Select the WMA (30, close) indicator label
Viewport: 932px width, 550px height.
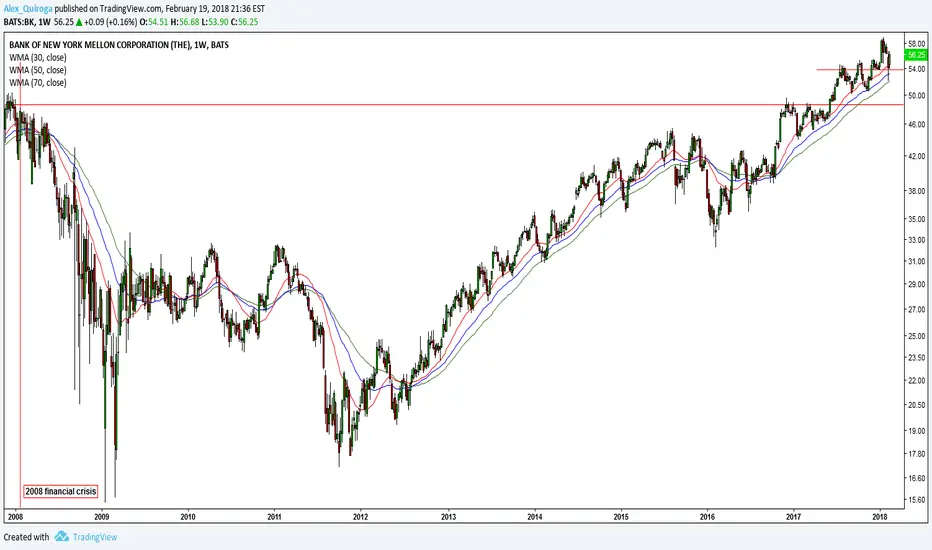37,58
